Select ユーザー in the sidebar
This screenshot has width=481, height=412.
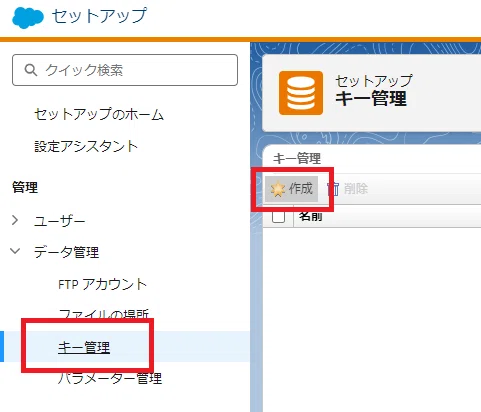(x=60, y=221)
